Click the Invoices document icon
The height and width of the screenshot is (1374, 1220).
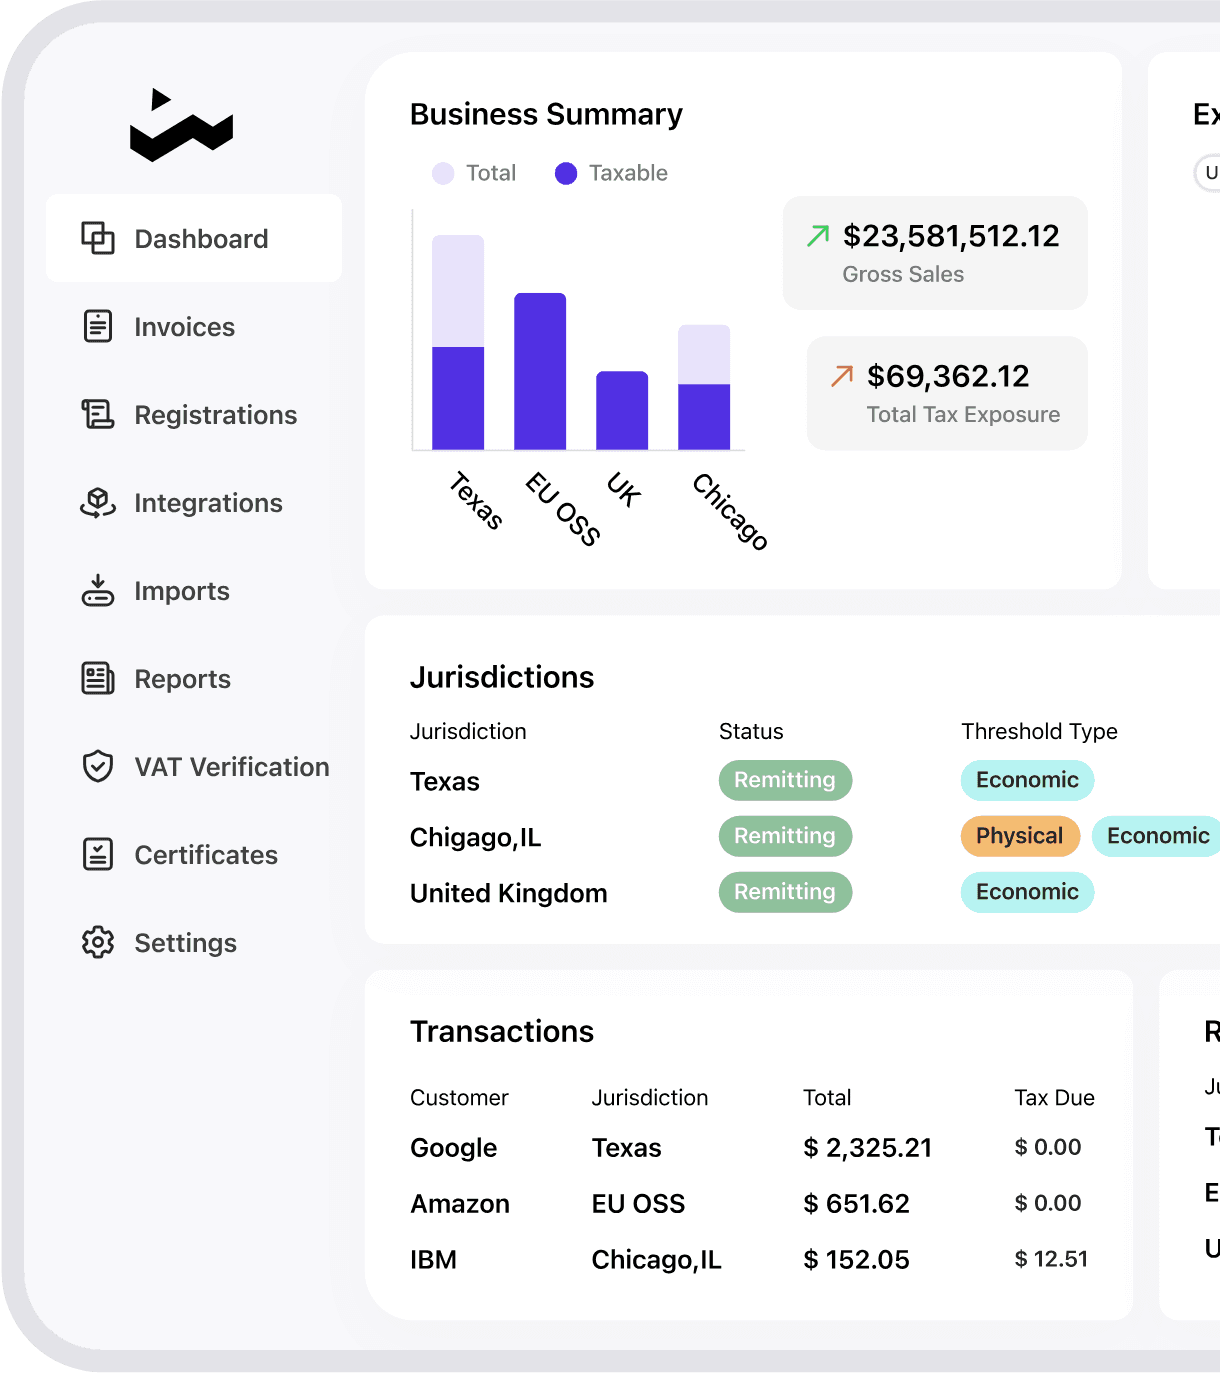[98, 326]
